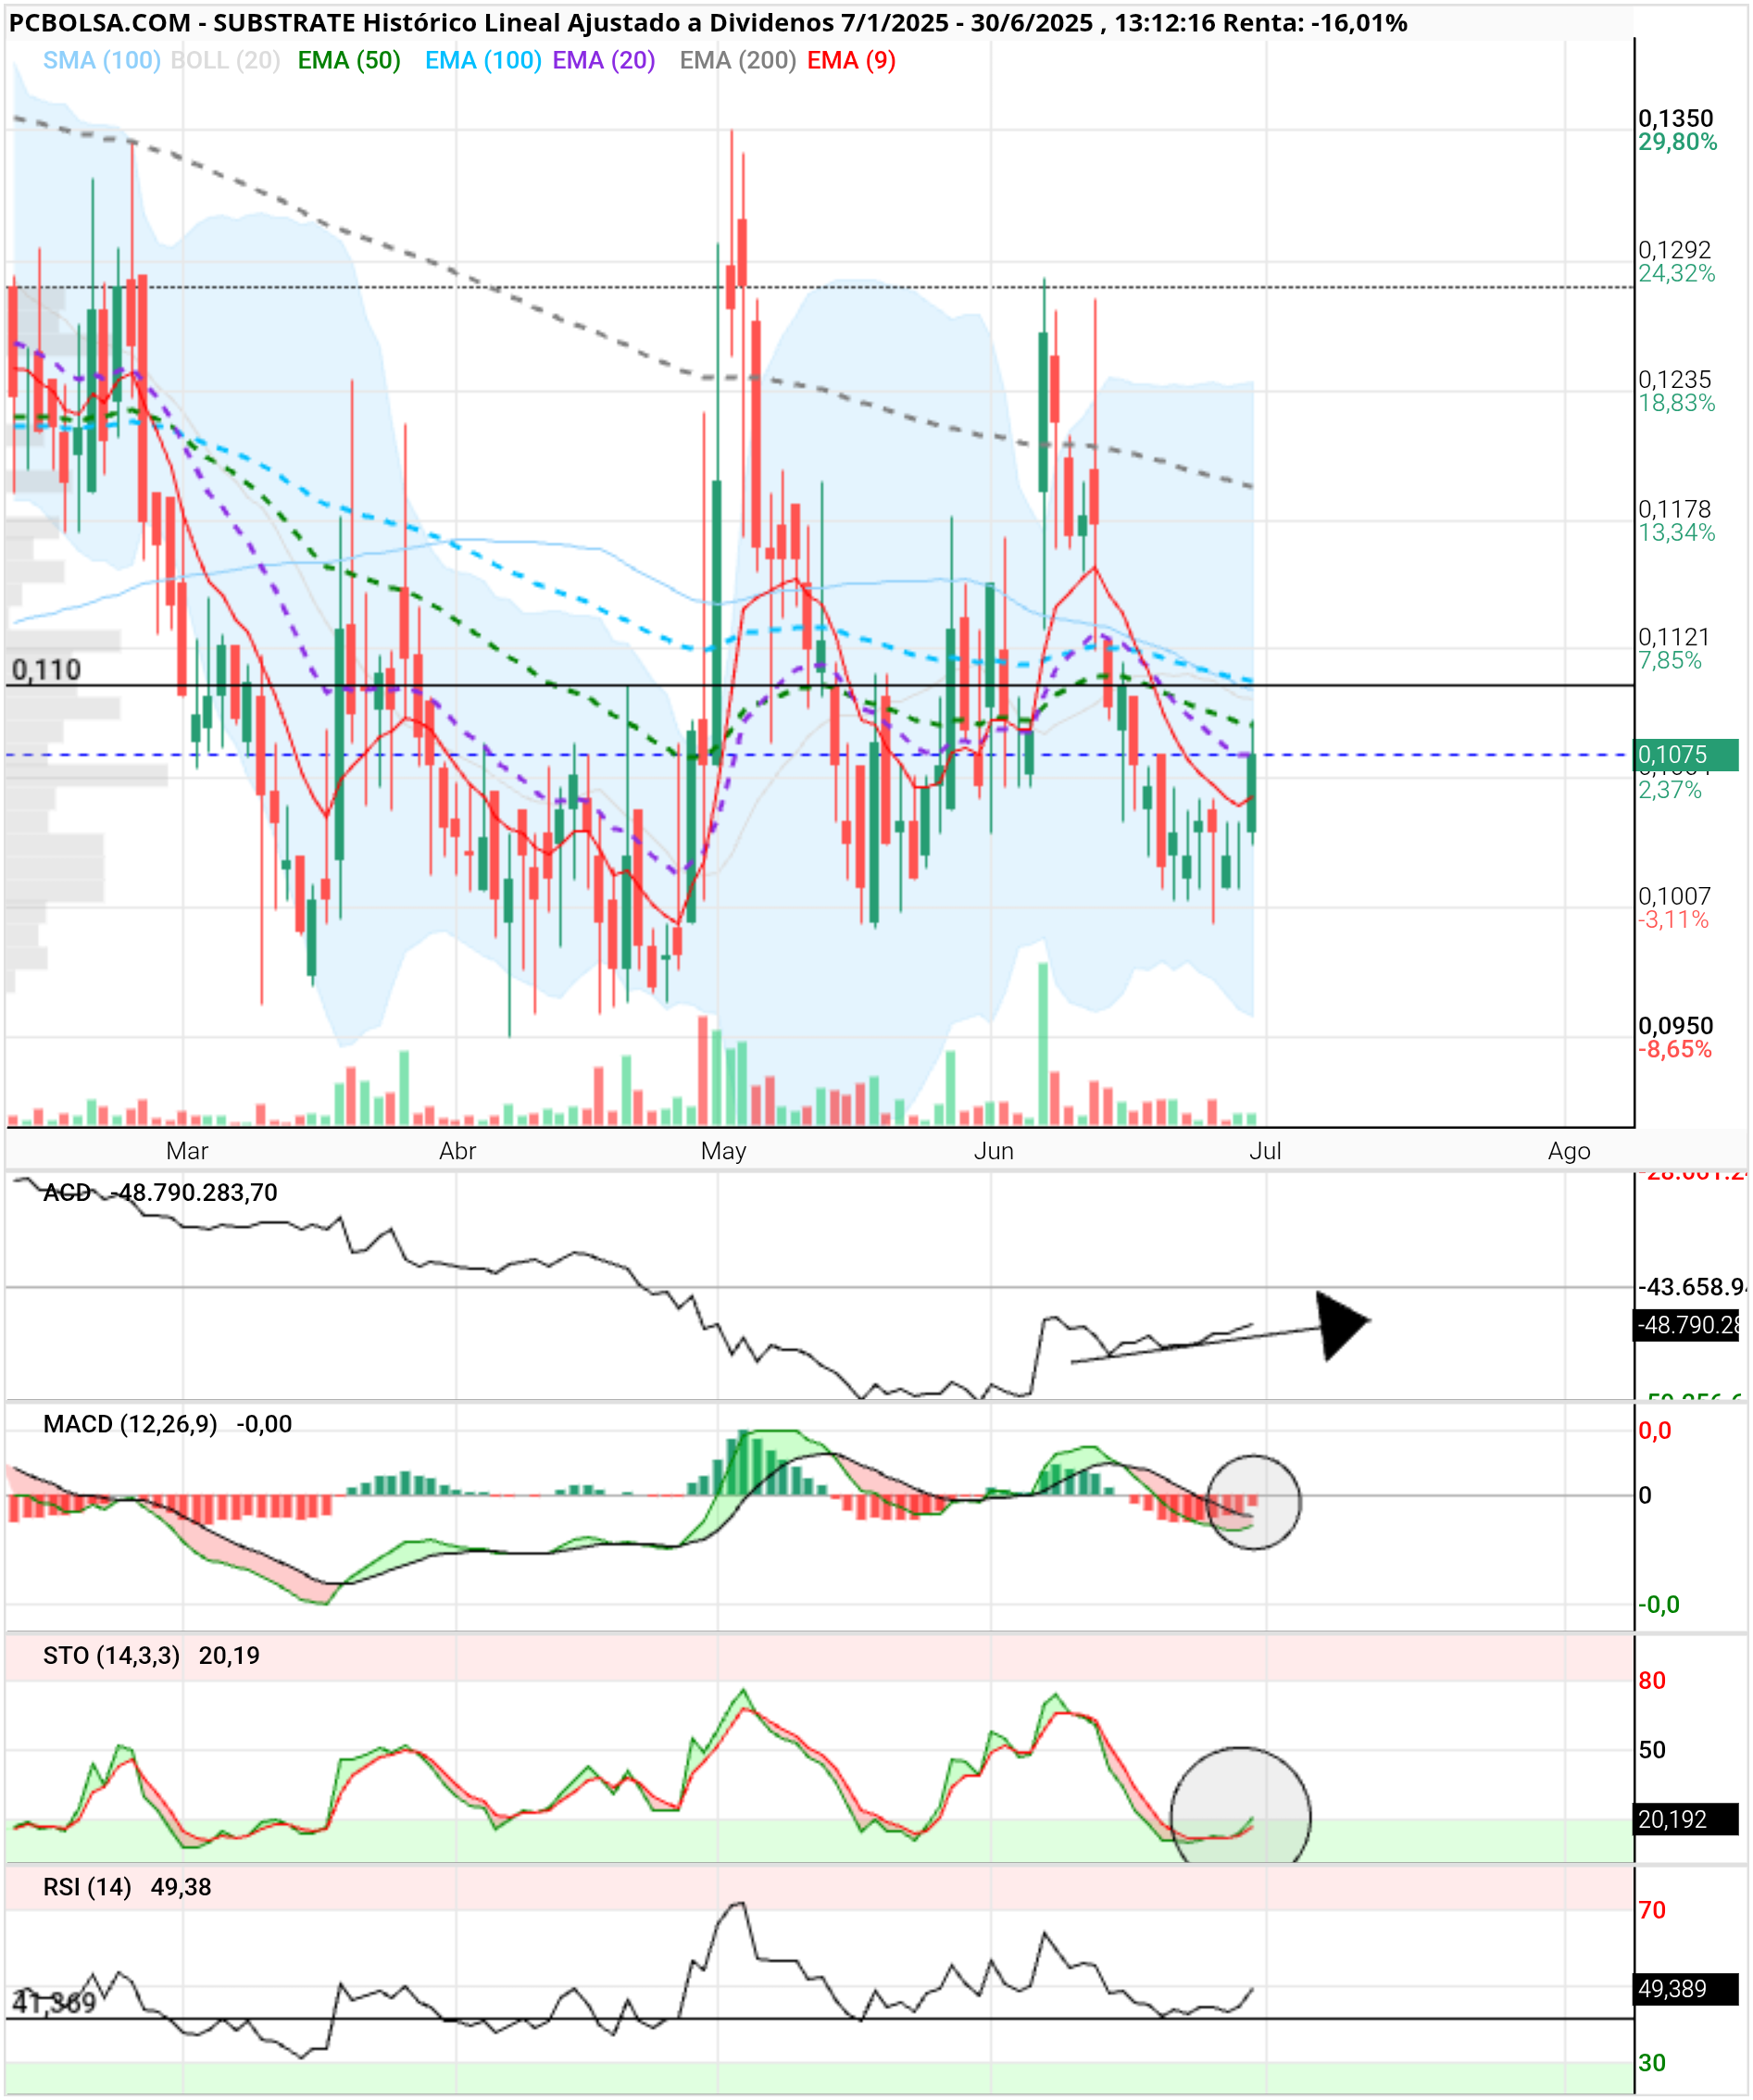Click the 7,85% axis percentage
Screen dimensions: 1753x2100
1670,661
